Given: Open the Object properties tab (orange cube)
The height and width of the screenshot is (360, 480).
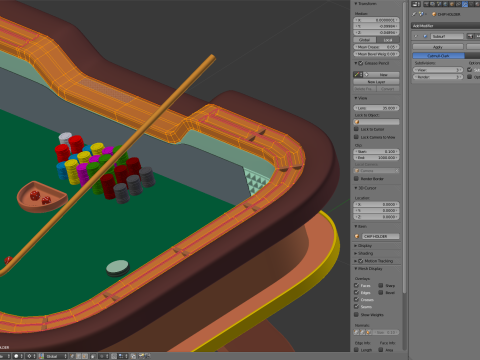Looking at the screenshot, I should 452,4.
